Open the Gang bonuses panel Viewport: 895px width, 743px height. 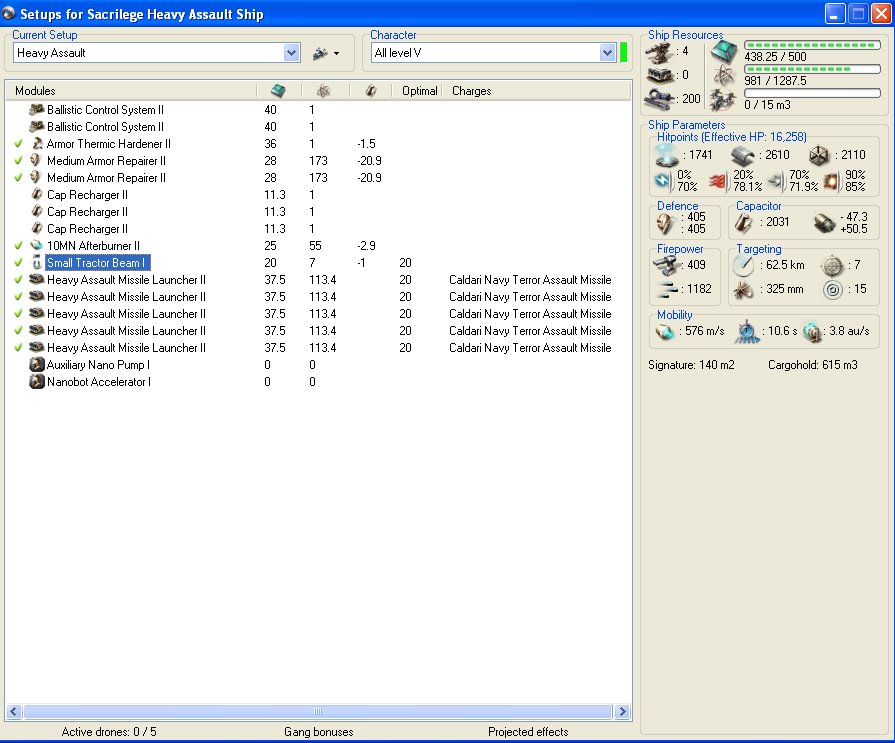(x=319, y=732)
